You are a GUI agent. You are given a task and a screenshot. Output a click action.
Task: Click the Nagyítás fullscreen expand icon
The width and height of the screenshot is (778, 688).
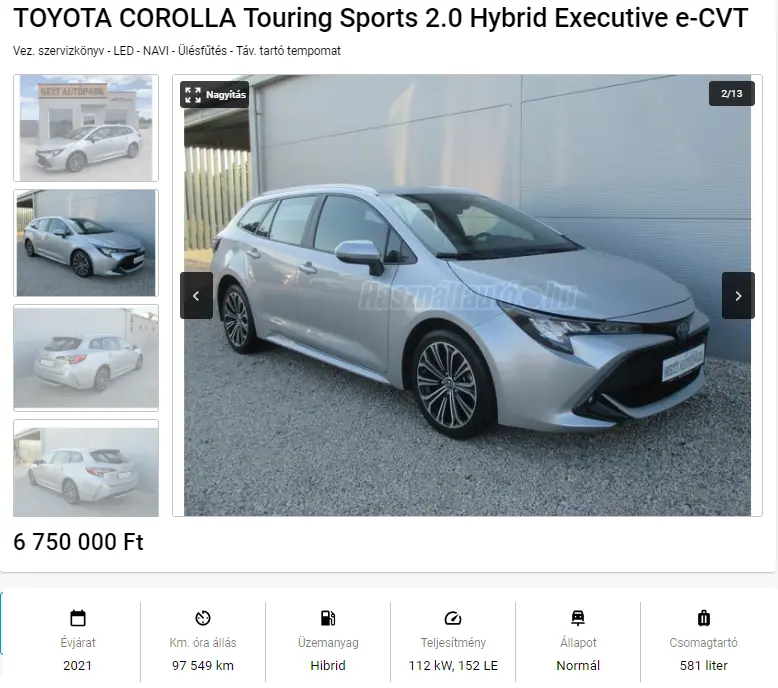193,94
